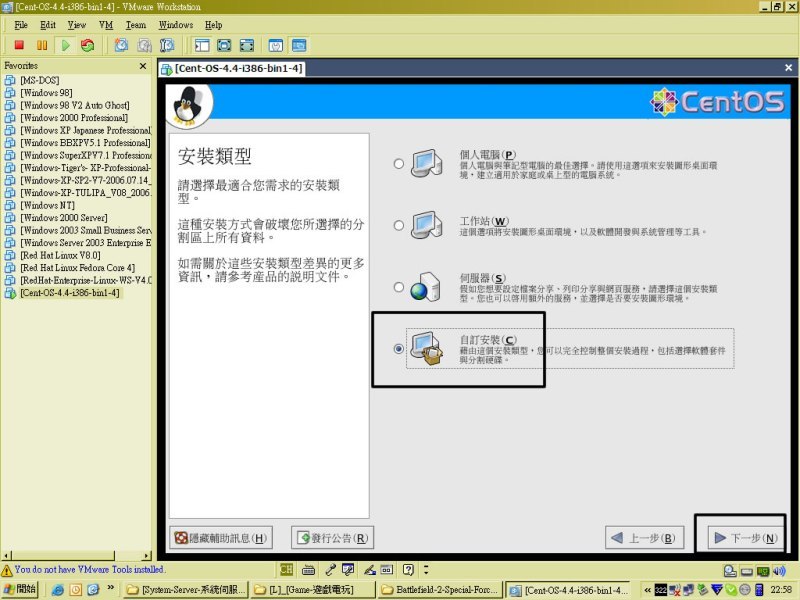
Task: Select [Red Hat Linux Fedora Core 4] favorite
Action: (x=77, y=268)
